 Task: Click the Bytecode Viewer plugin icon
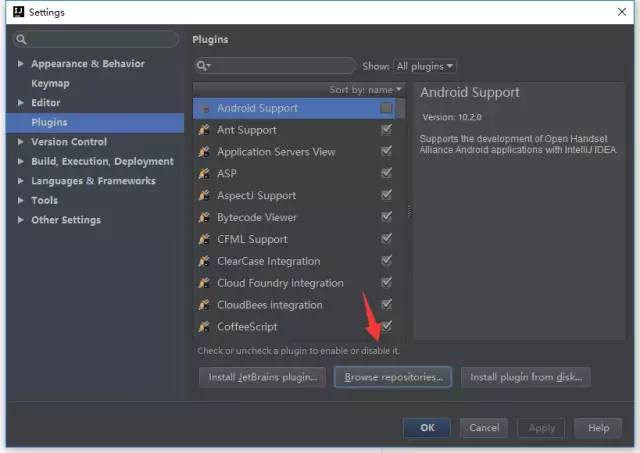[204, 217]
